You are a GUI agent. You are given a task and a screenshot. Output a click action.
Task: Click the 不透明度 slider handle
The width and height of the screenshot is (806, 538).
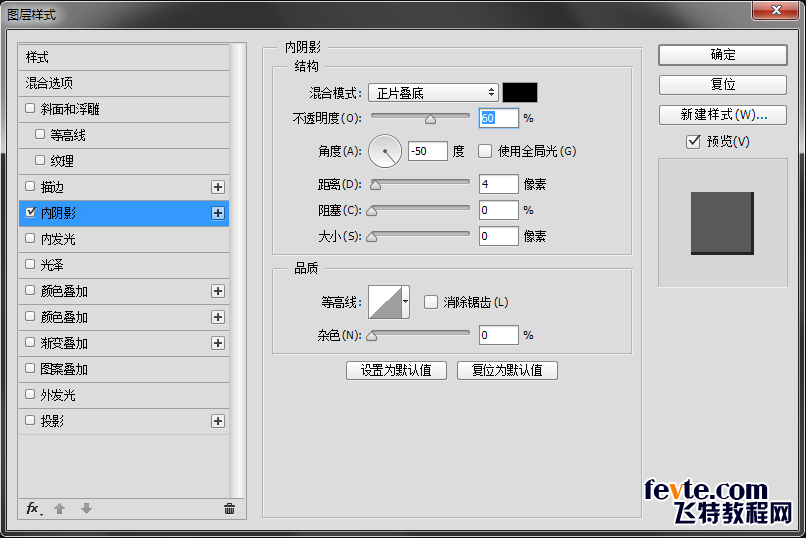click(x=430, y=120)
